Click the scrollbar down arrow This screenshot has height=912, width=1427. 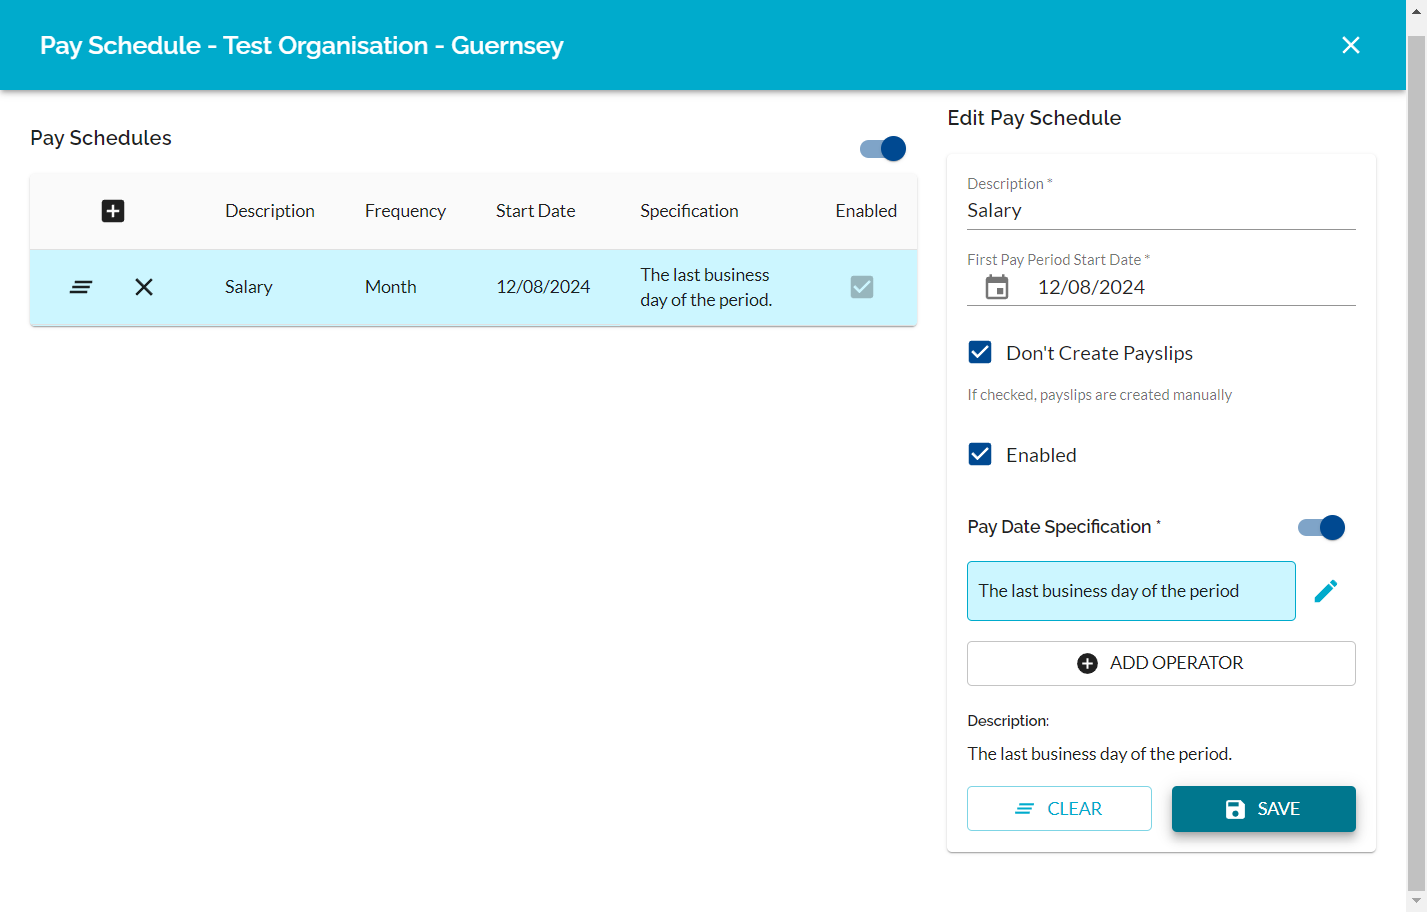tap(1416, 902)
